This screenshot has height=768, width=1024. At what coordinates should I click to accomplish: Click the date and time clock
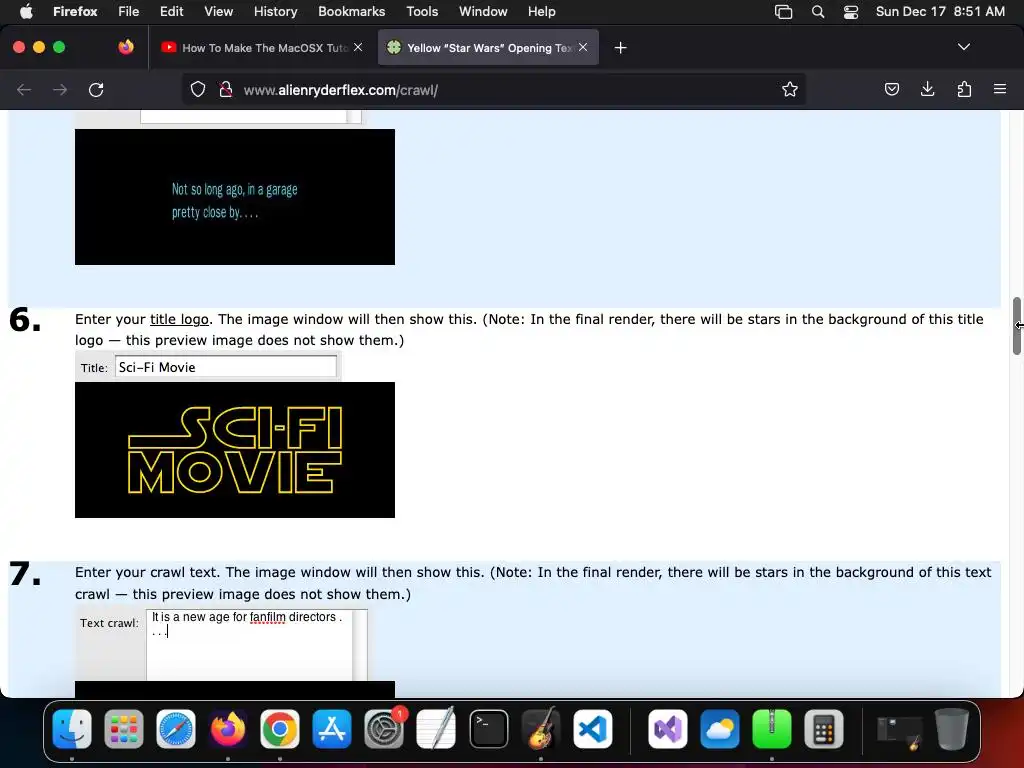pos(940,11)
